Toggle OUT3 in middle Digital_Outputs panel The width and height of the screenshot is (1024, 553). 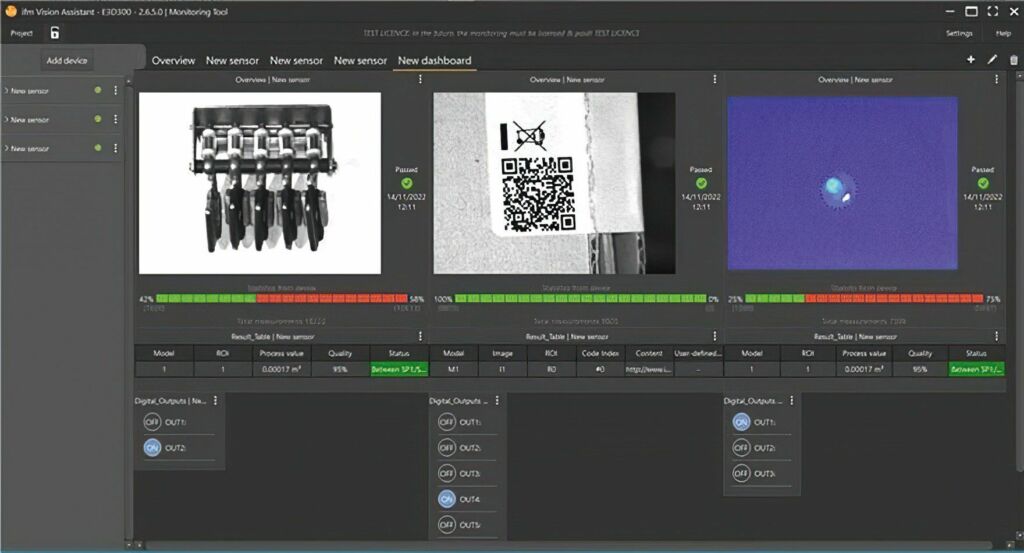point(447,473)
